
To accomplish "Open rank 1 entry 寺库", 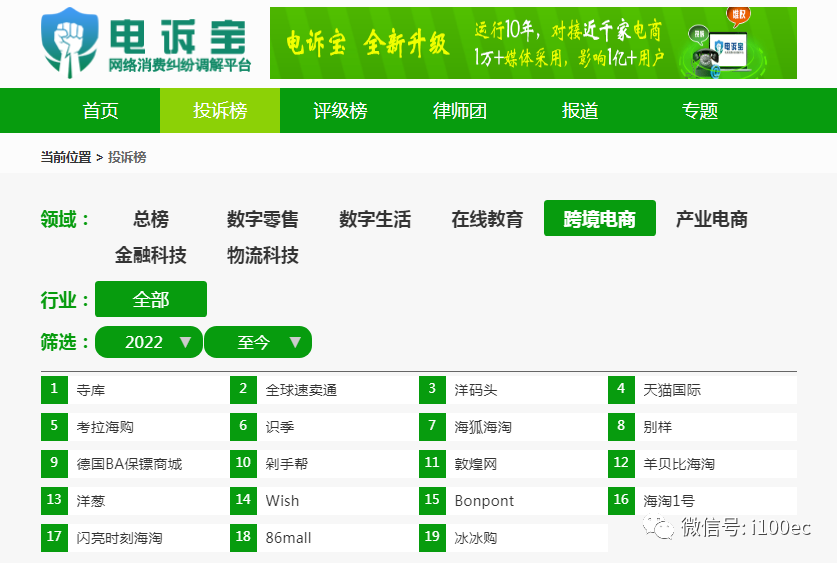I will click(x=135, y=390).
